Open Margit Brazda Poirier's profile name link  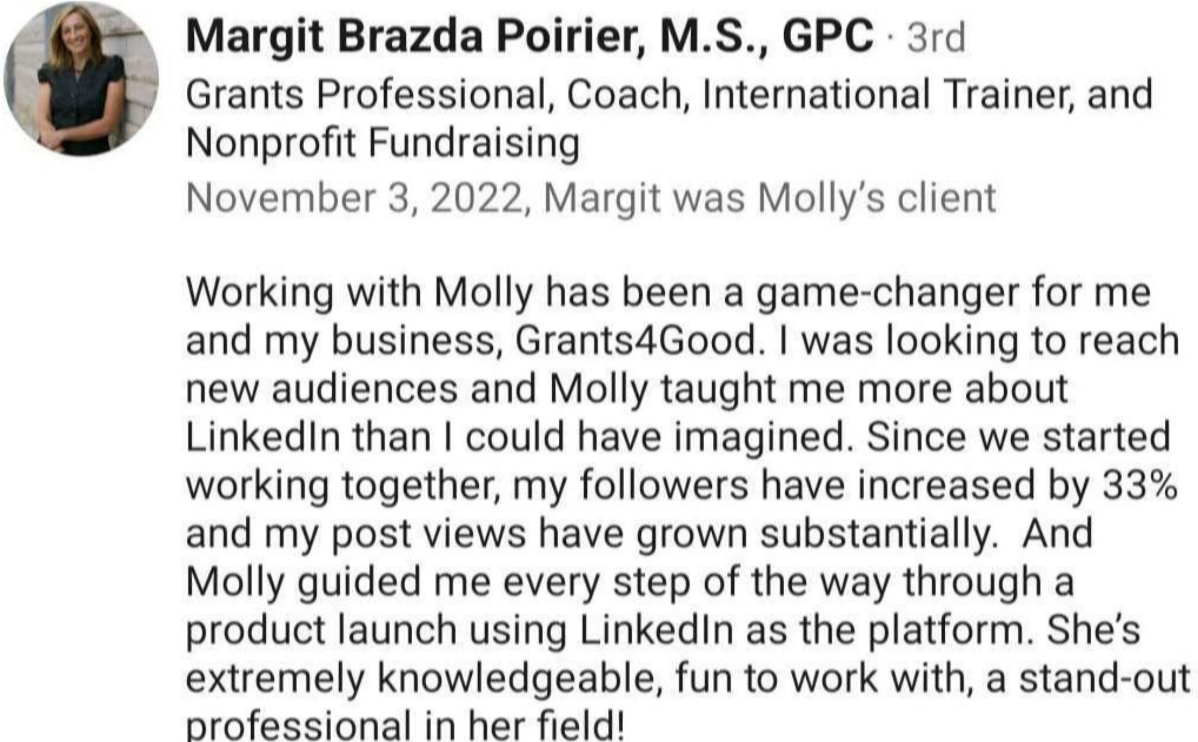coord(529,36)
